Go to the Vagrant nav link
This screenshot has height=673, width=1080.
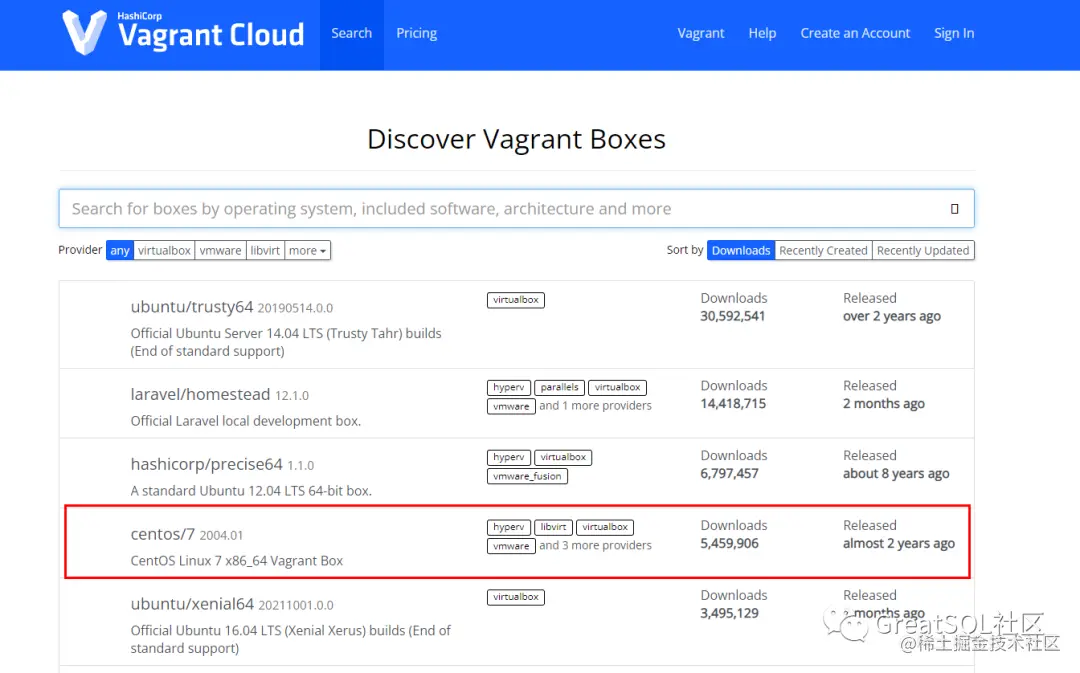click(x=700, y=33)
